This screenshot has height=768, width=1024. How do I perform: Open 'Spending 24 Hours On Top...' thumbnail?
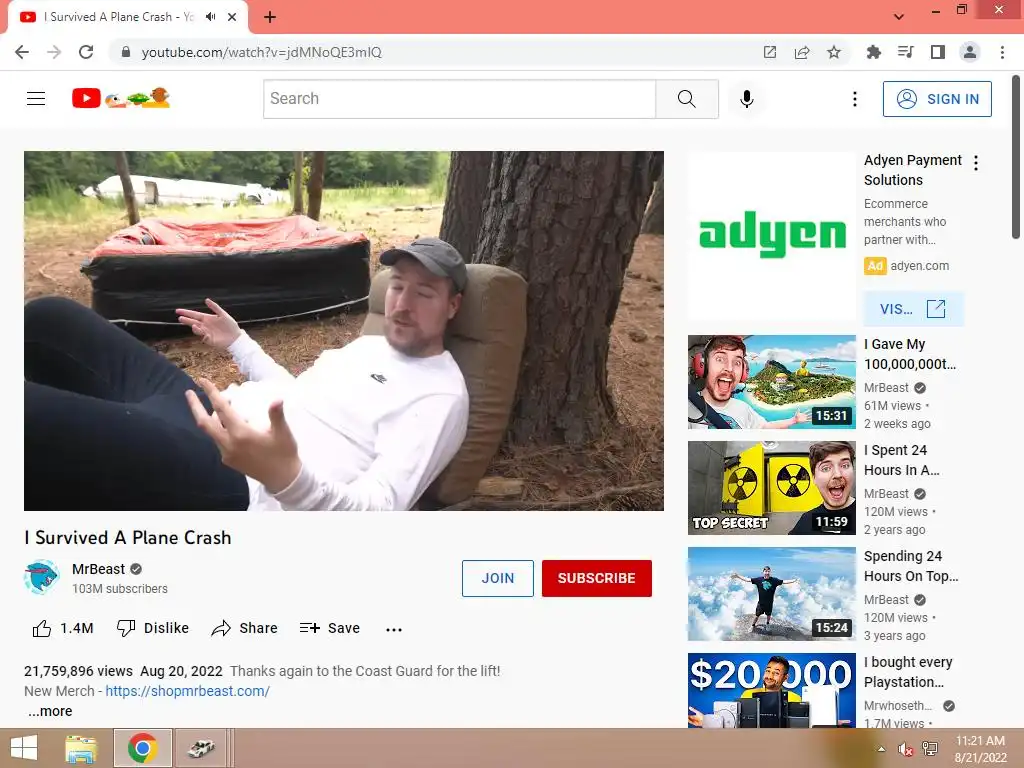tap(772, 594)
